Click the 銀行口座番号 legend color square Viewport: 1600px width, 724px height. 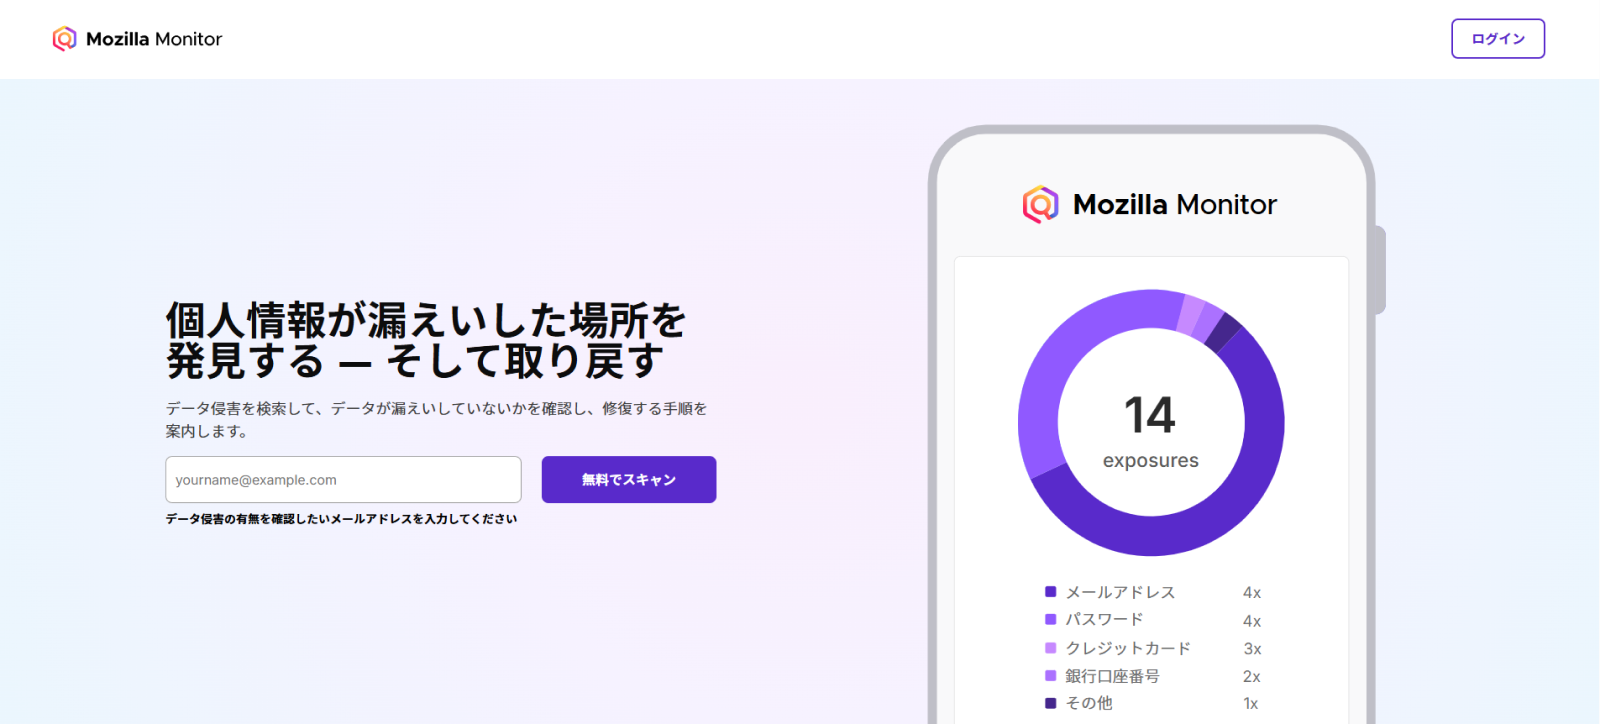click(x=1050, y=676)
